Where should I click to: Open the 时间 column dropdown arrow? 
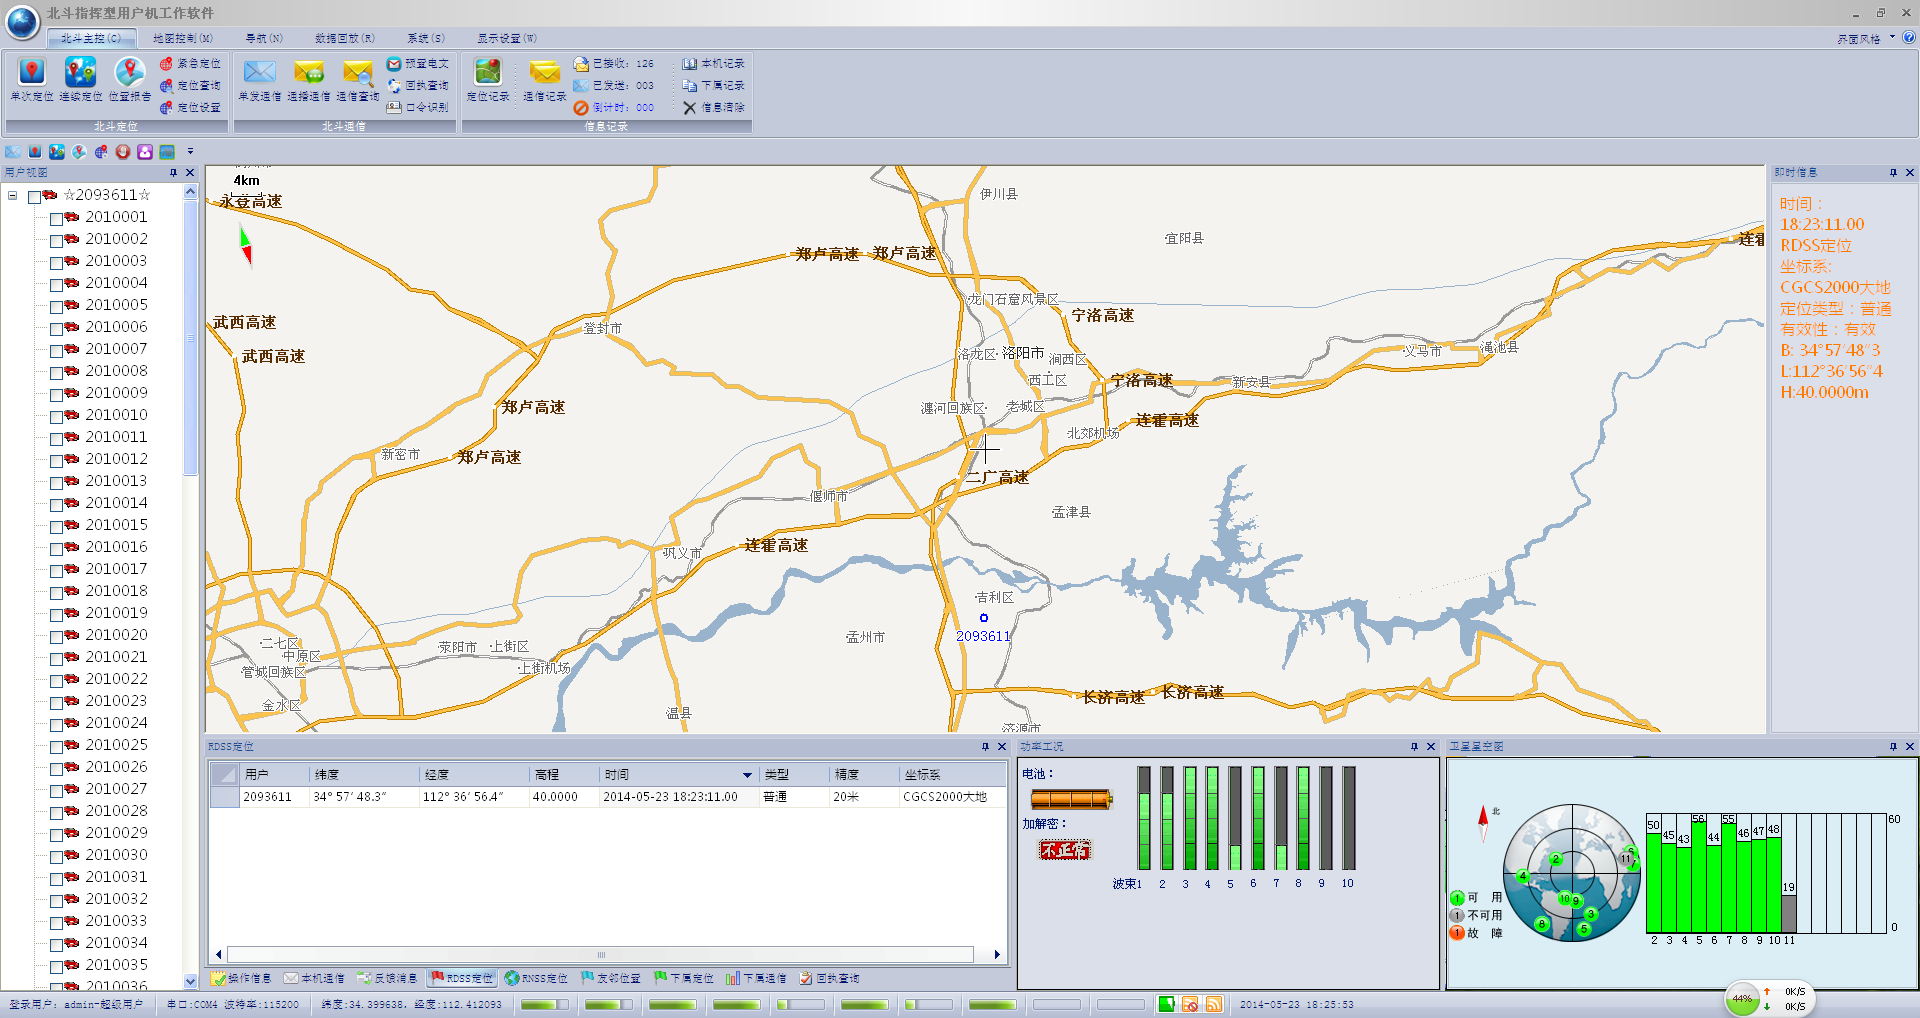tap(746, 775)
